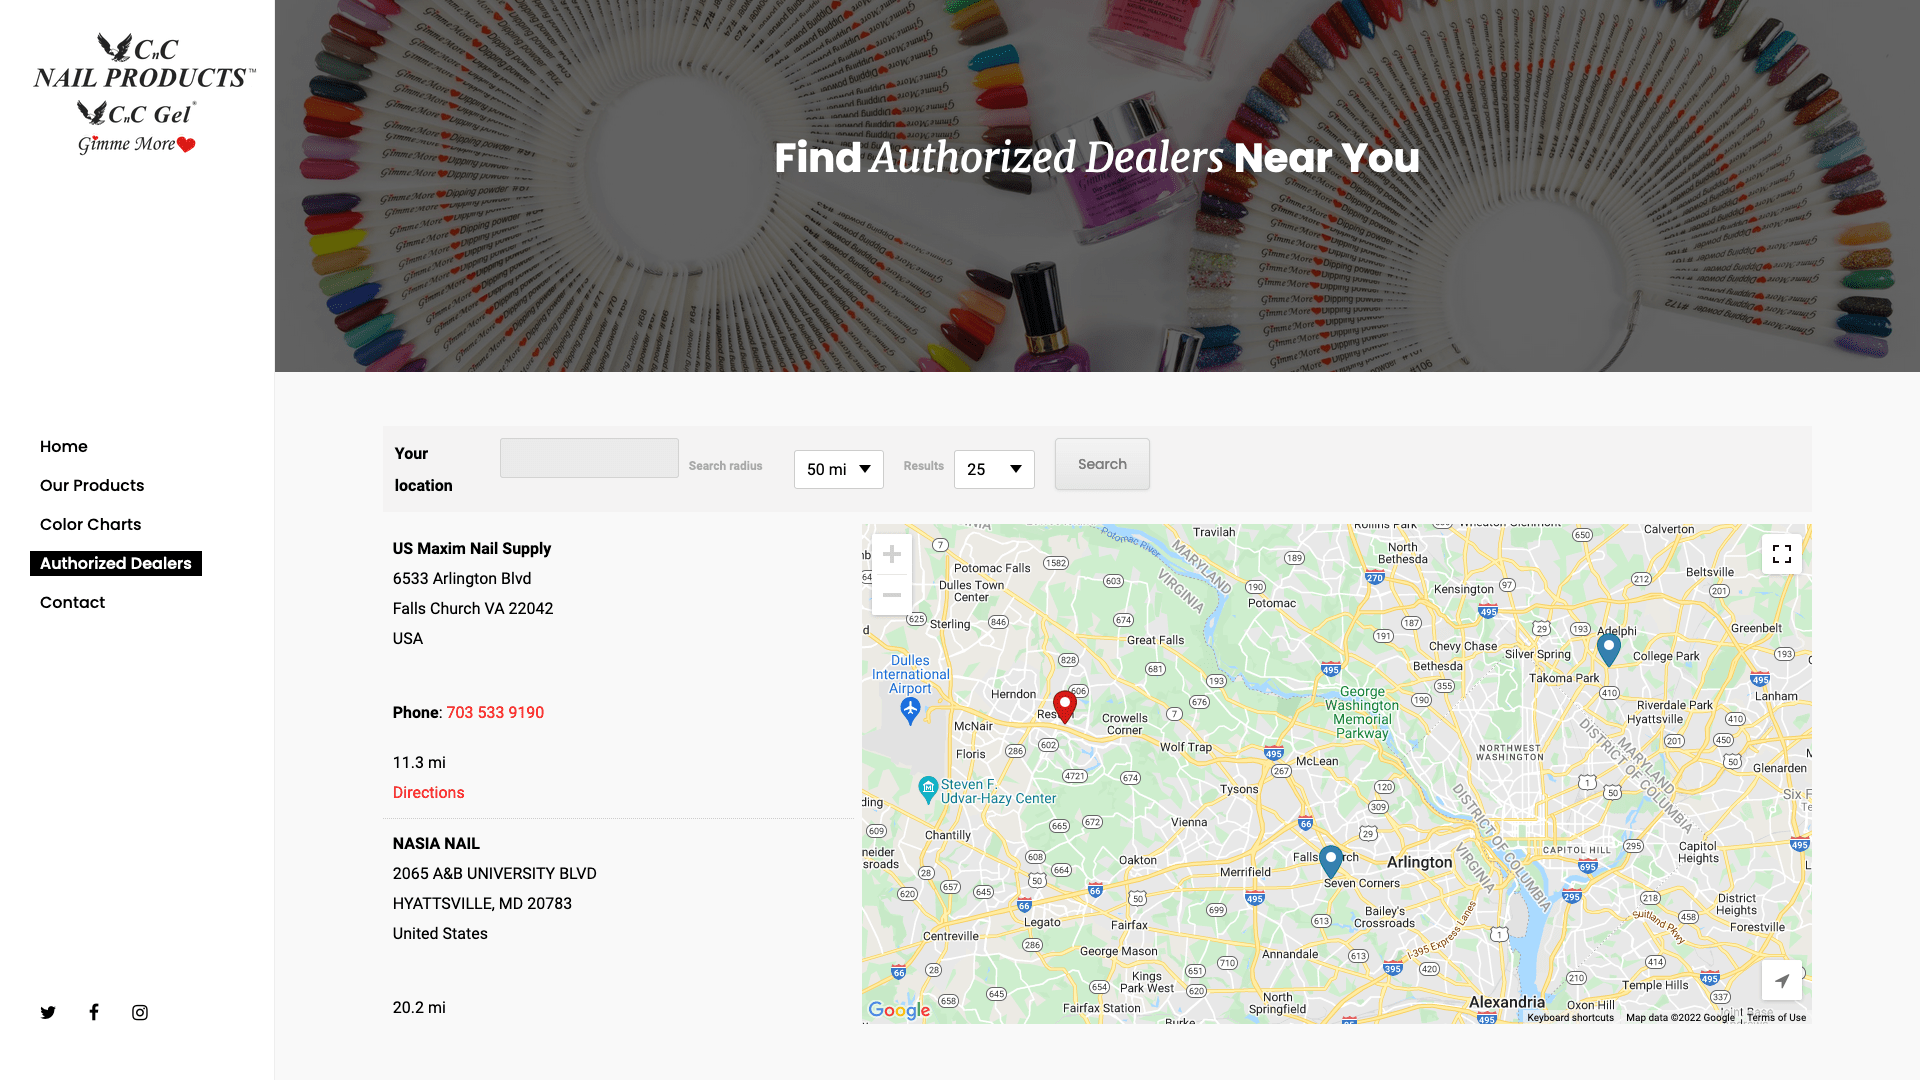
Task: Select the blue marker near Adelphi
Action: point(1608,650)
